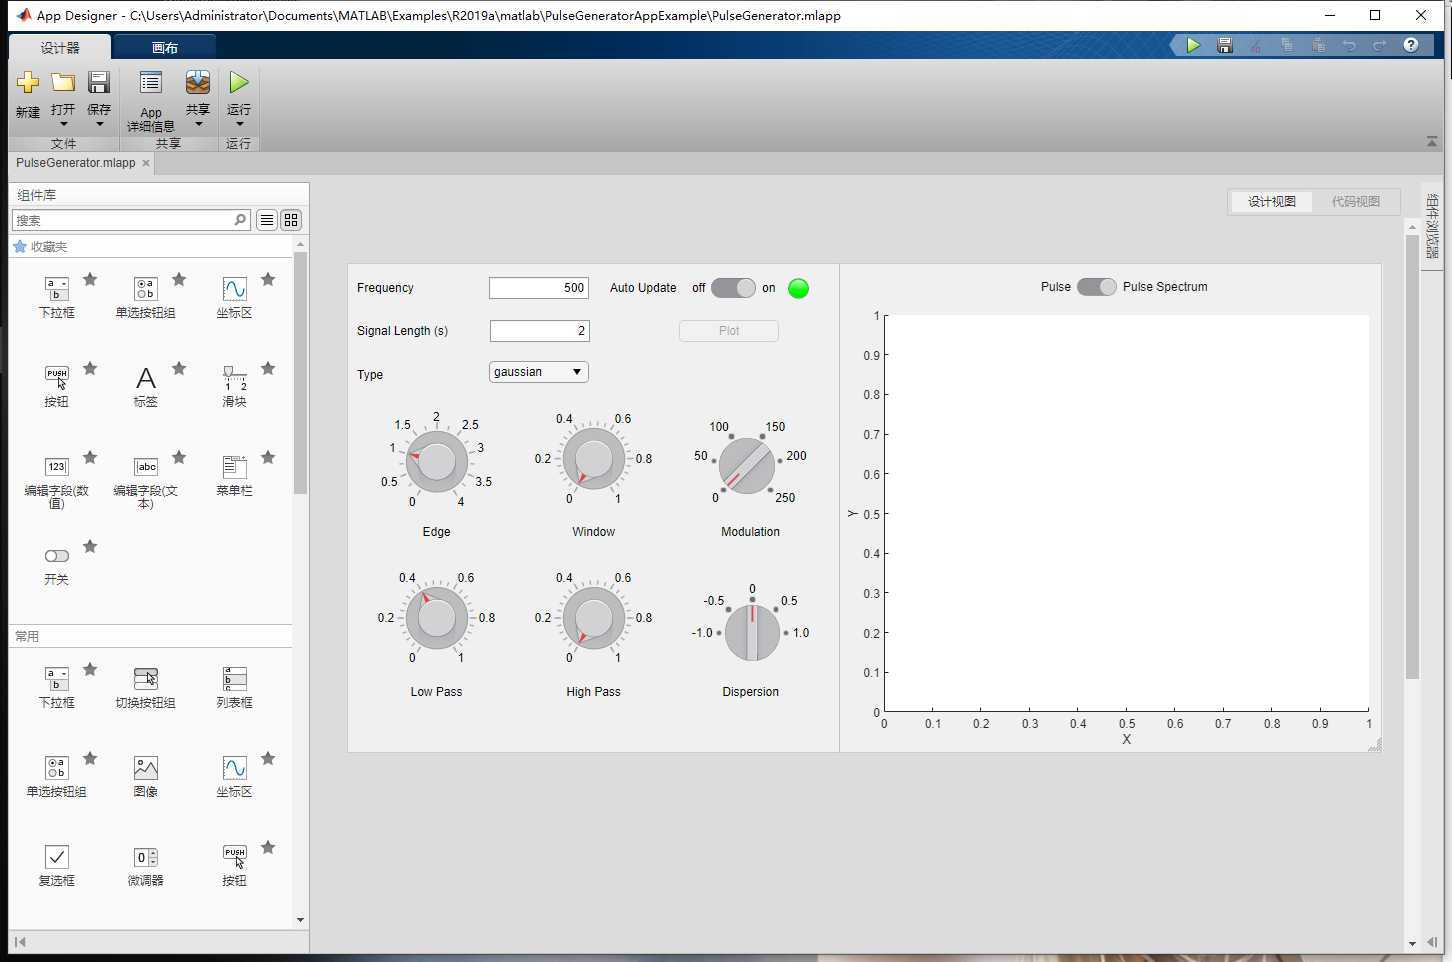Star the 标签 (Label) component as favorite
This screenshot has height=962, width=1452.
tap(179, 367)
